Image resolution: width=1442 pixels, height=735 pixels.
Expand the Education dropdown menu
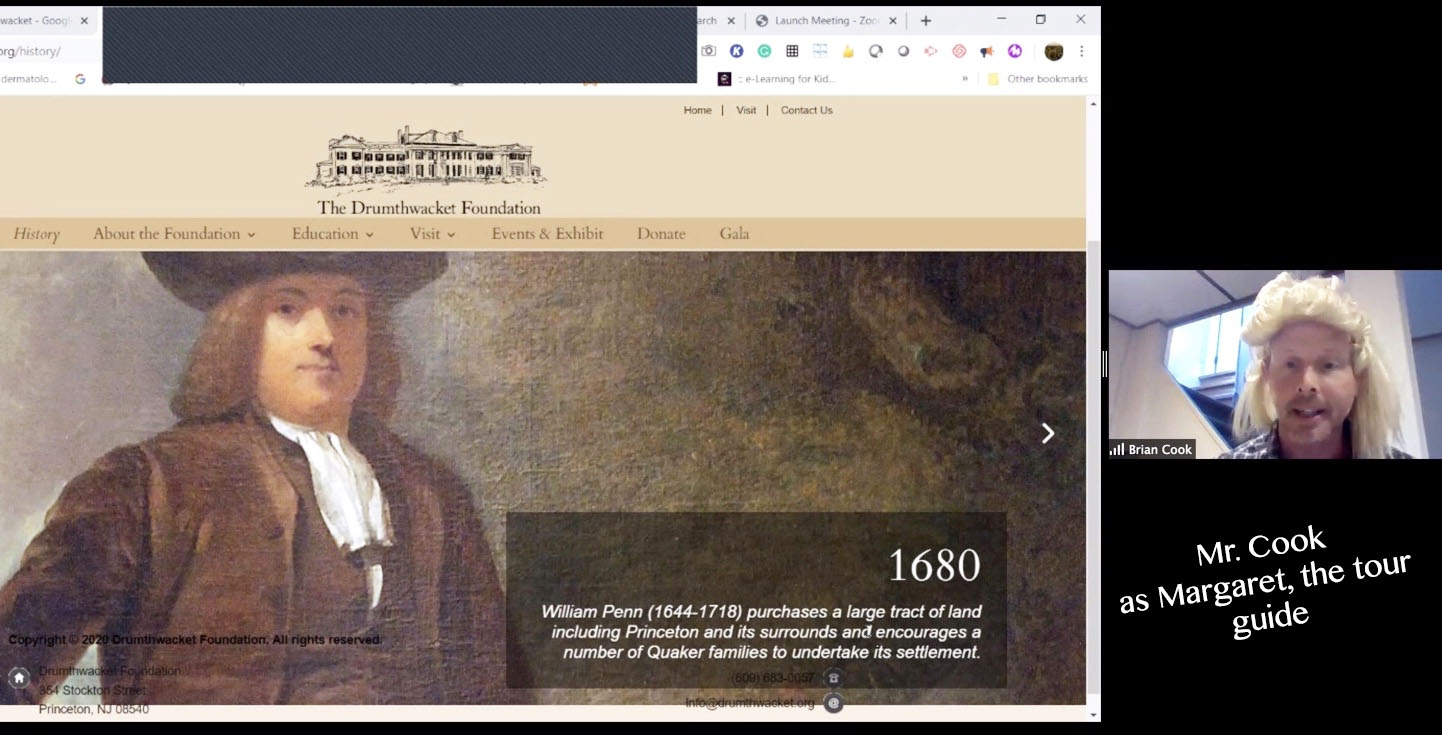pyautogui.click(x=332, y=234)
